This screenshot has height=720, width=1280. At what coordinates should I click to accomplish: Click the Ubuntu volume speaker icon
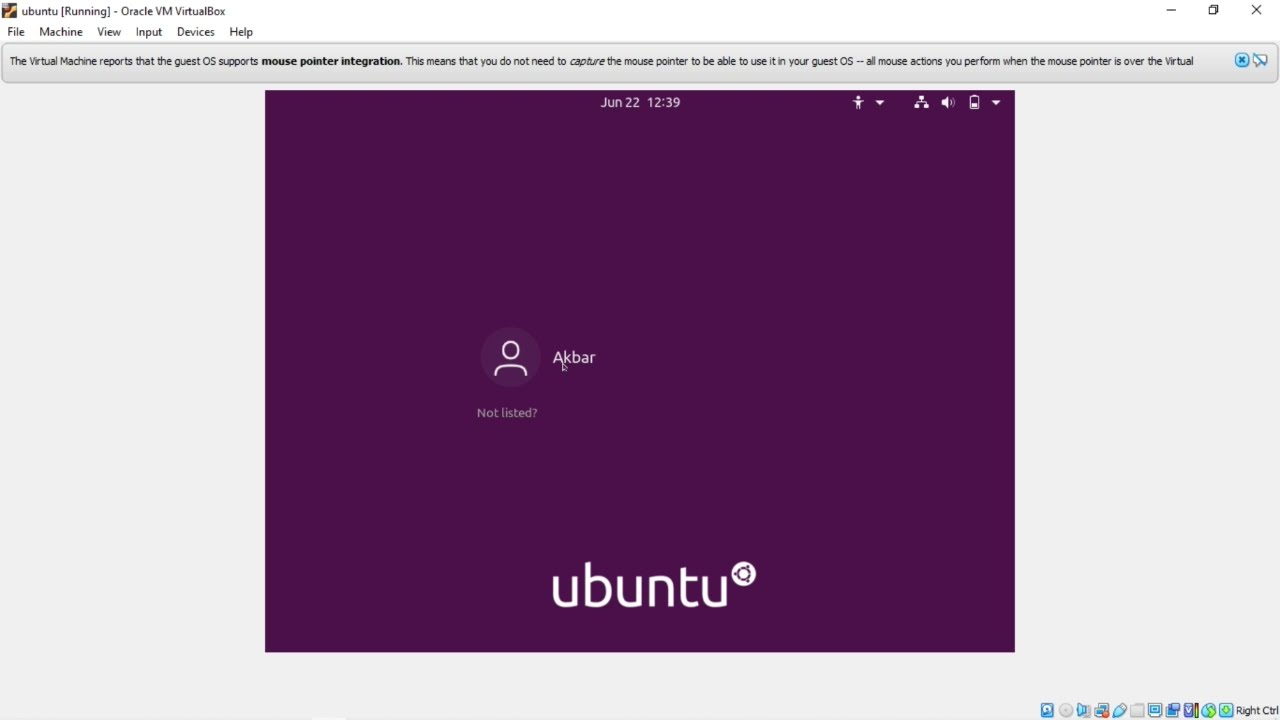point(948,102)
